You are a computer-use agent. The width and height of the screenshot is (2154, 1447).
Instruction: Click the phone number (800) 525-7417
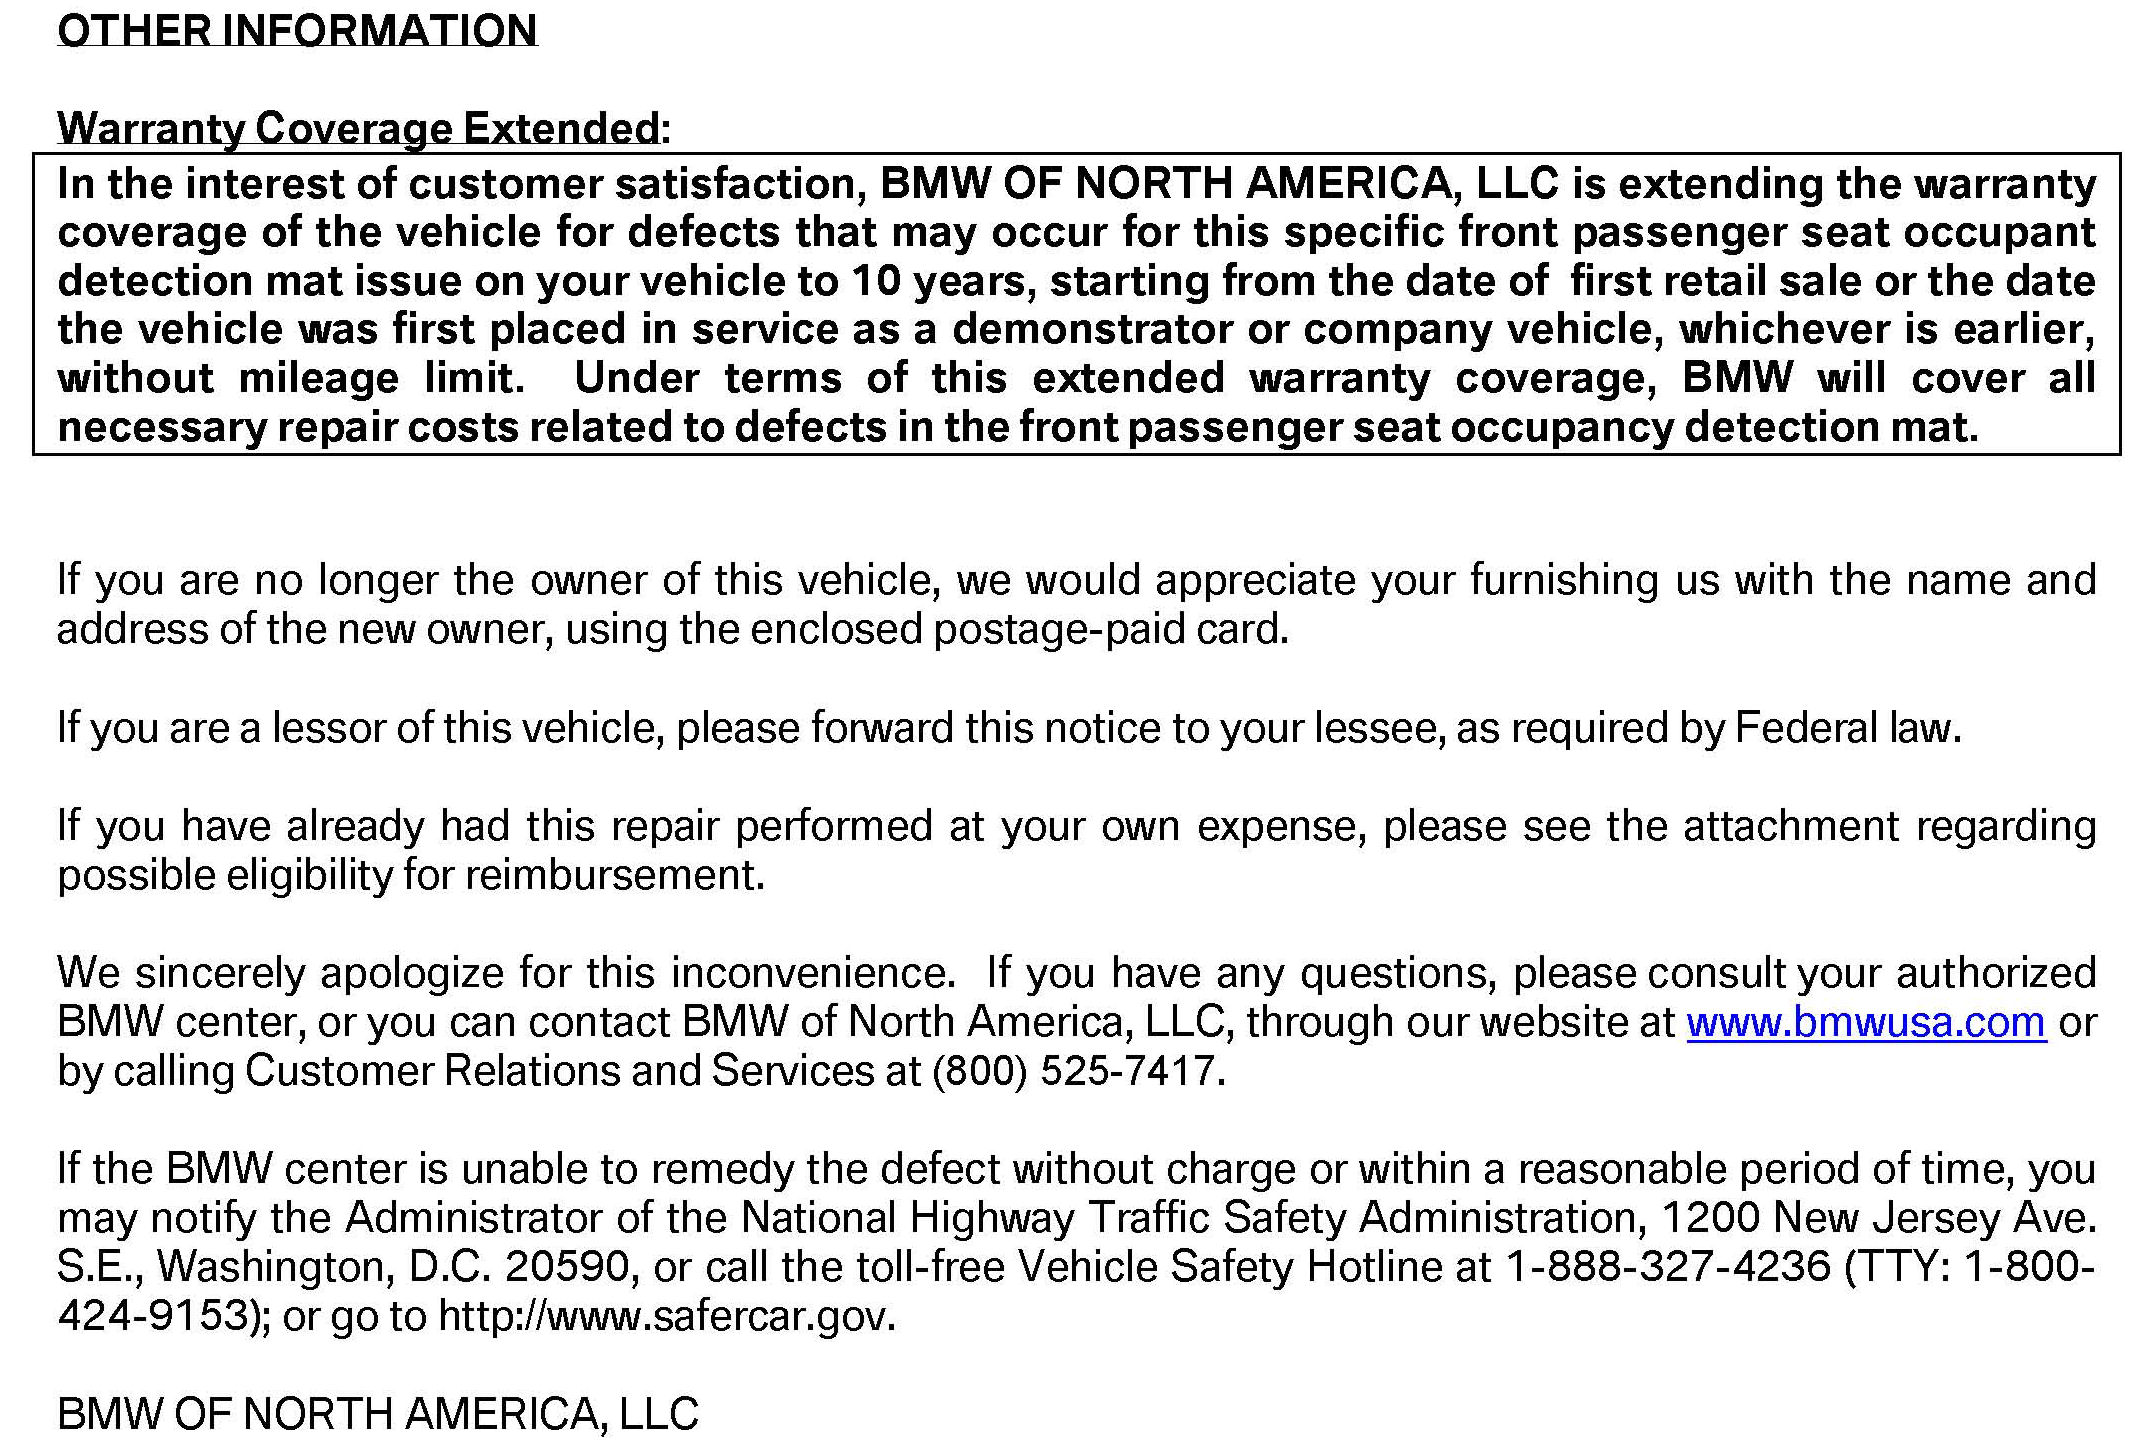pyautogui.click(x=1077, y=1071)
